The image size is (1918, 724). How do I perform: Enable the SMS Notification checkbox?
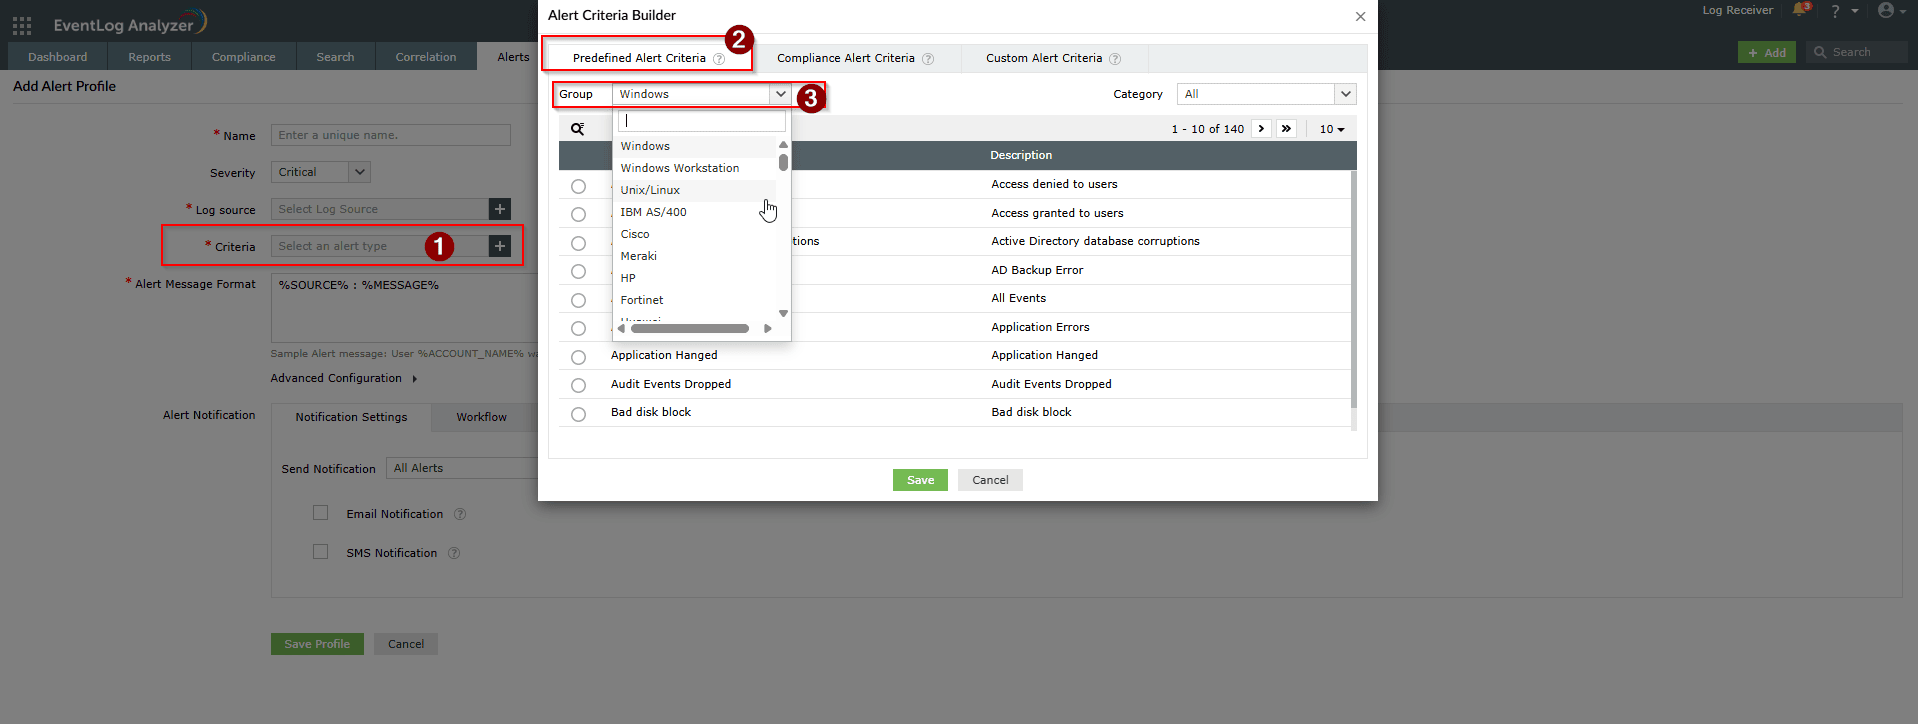(x=320, y=552)
